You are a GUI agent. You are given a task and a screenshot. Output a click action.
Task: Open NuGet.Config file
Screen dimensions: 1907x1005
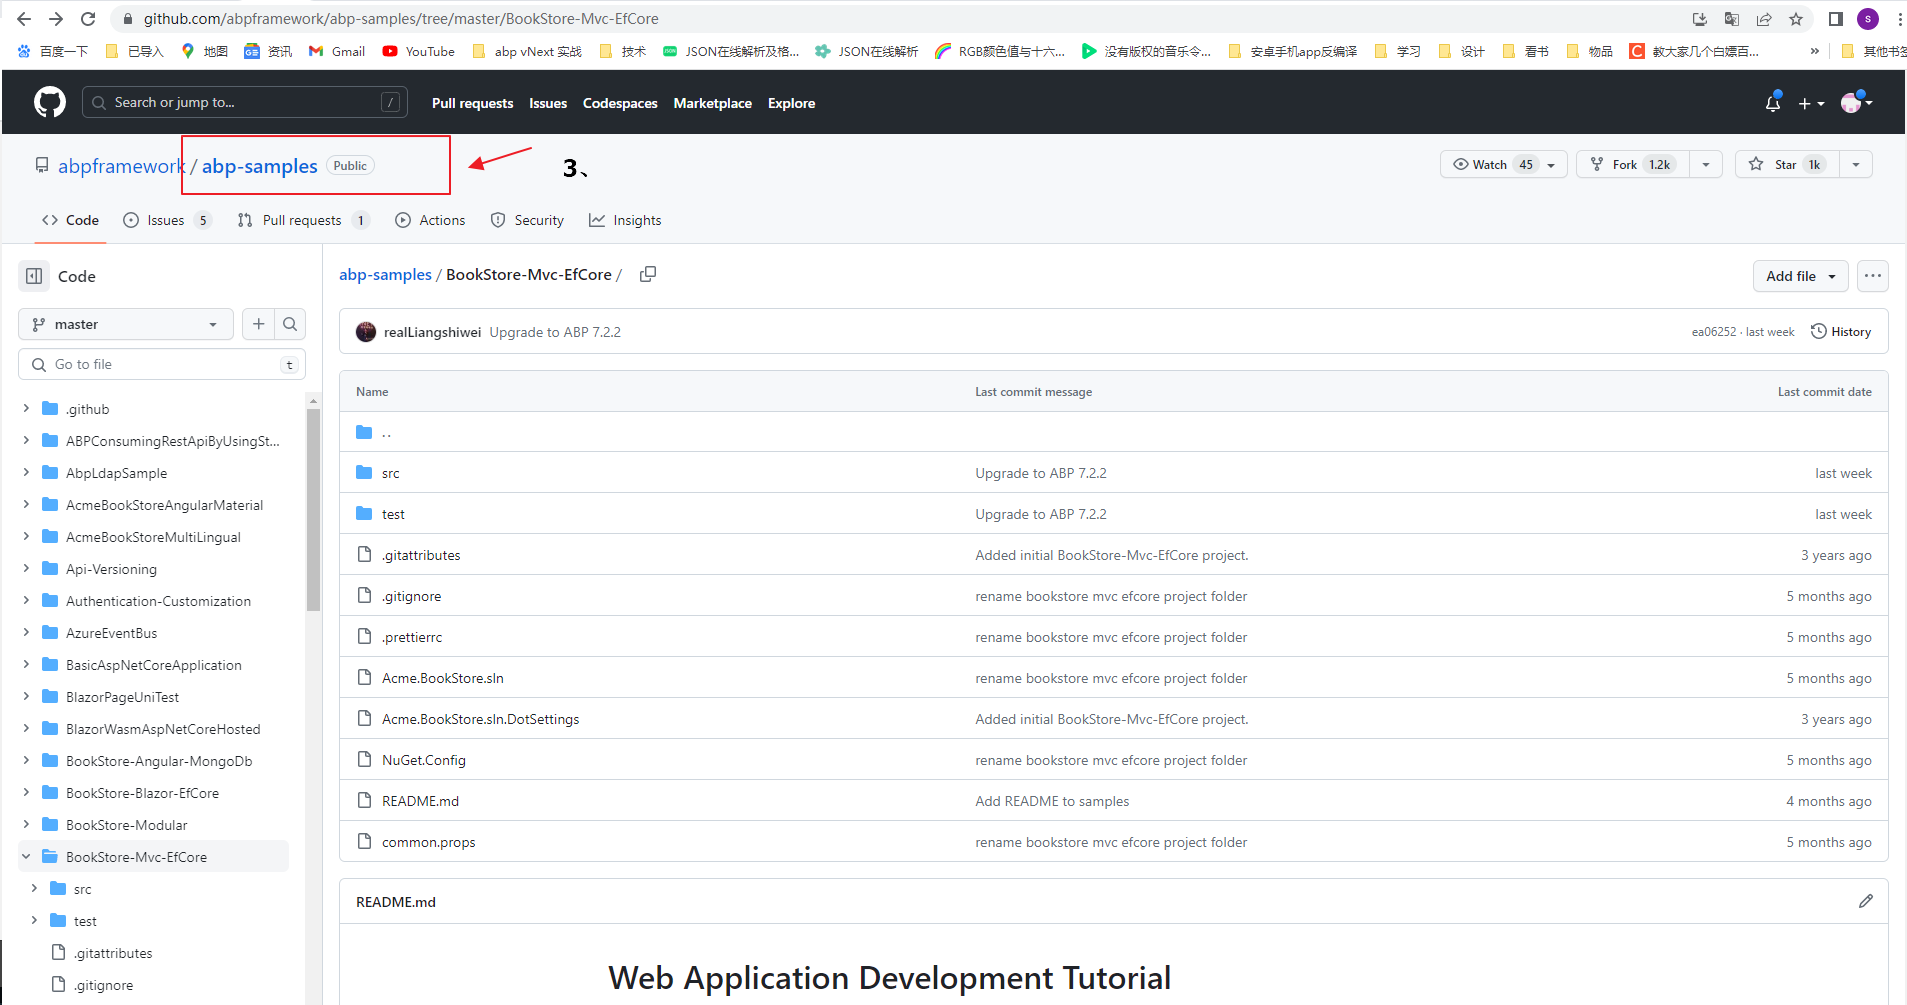pyautogui.click(x=424, y=760)
